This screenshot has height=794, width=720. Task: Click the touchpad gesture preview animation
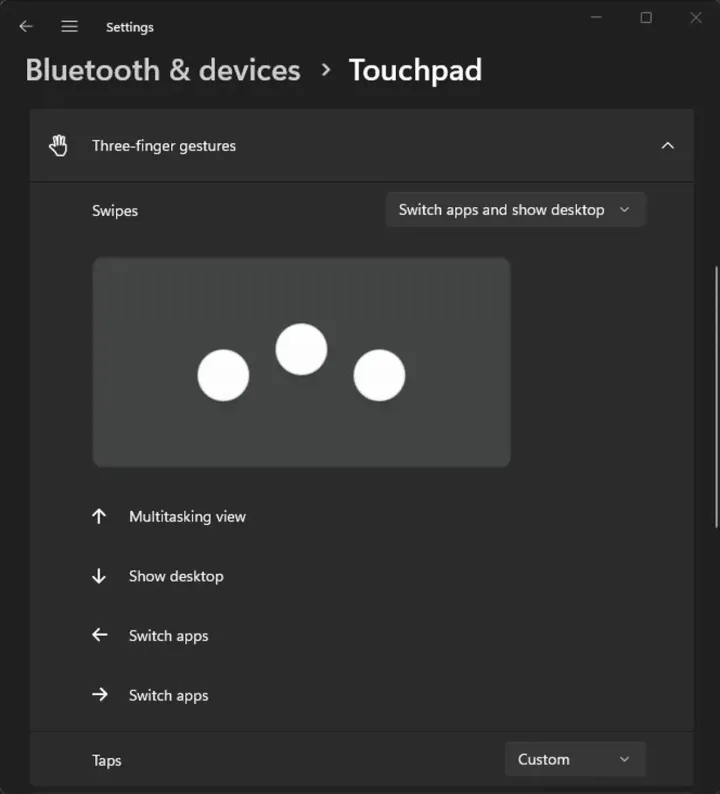pos(301,362)
